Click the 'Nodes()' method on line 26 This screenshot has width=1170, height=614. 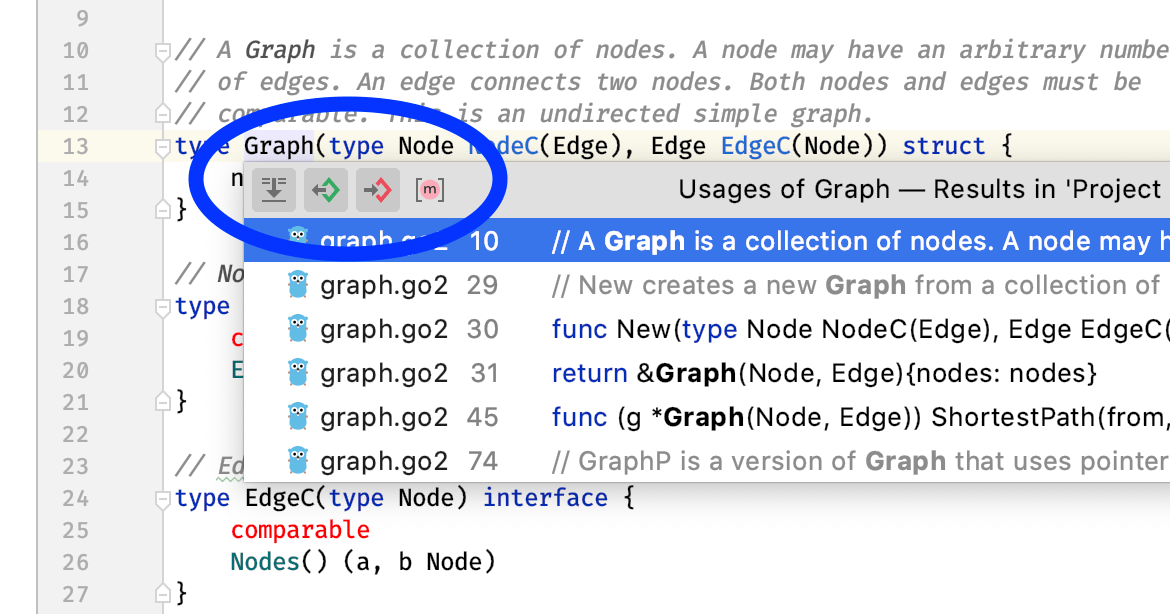pyautogui.click(x=279, y=561)
